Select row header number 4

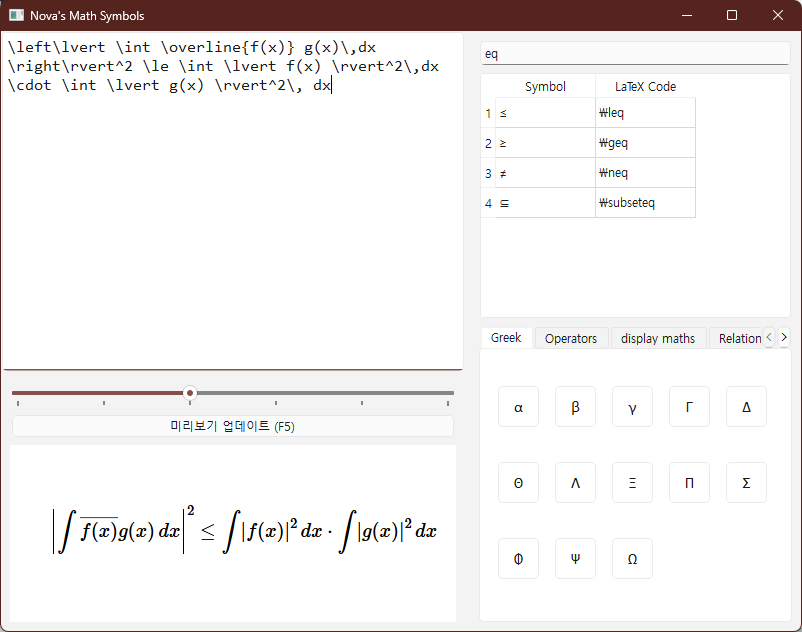tap(488, 203)
